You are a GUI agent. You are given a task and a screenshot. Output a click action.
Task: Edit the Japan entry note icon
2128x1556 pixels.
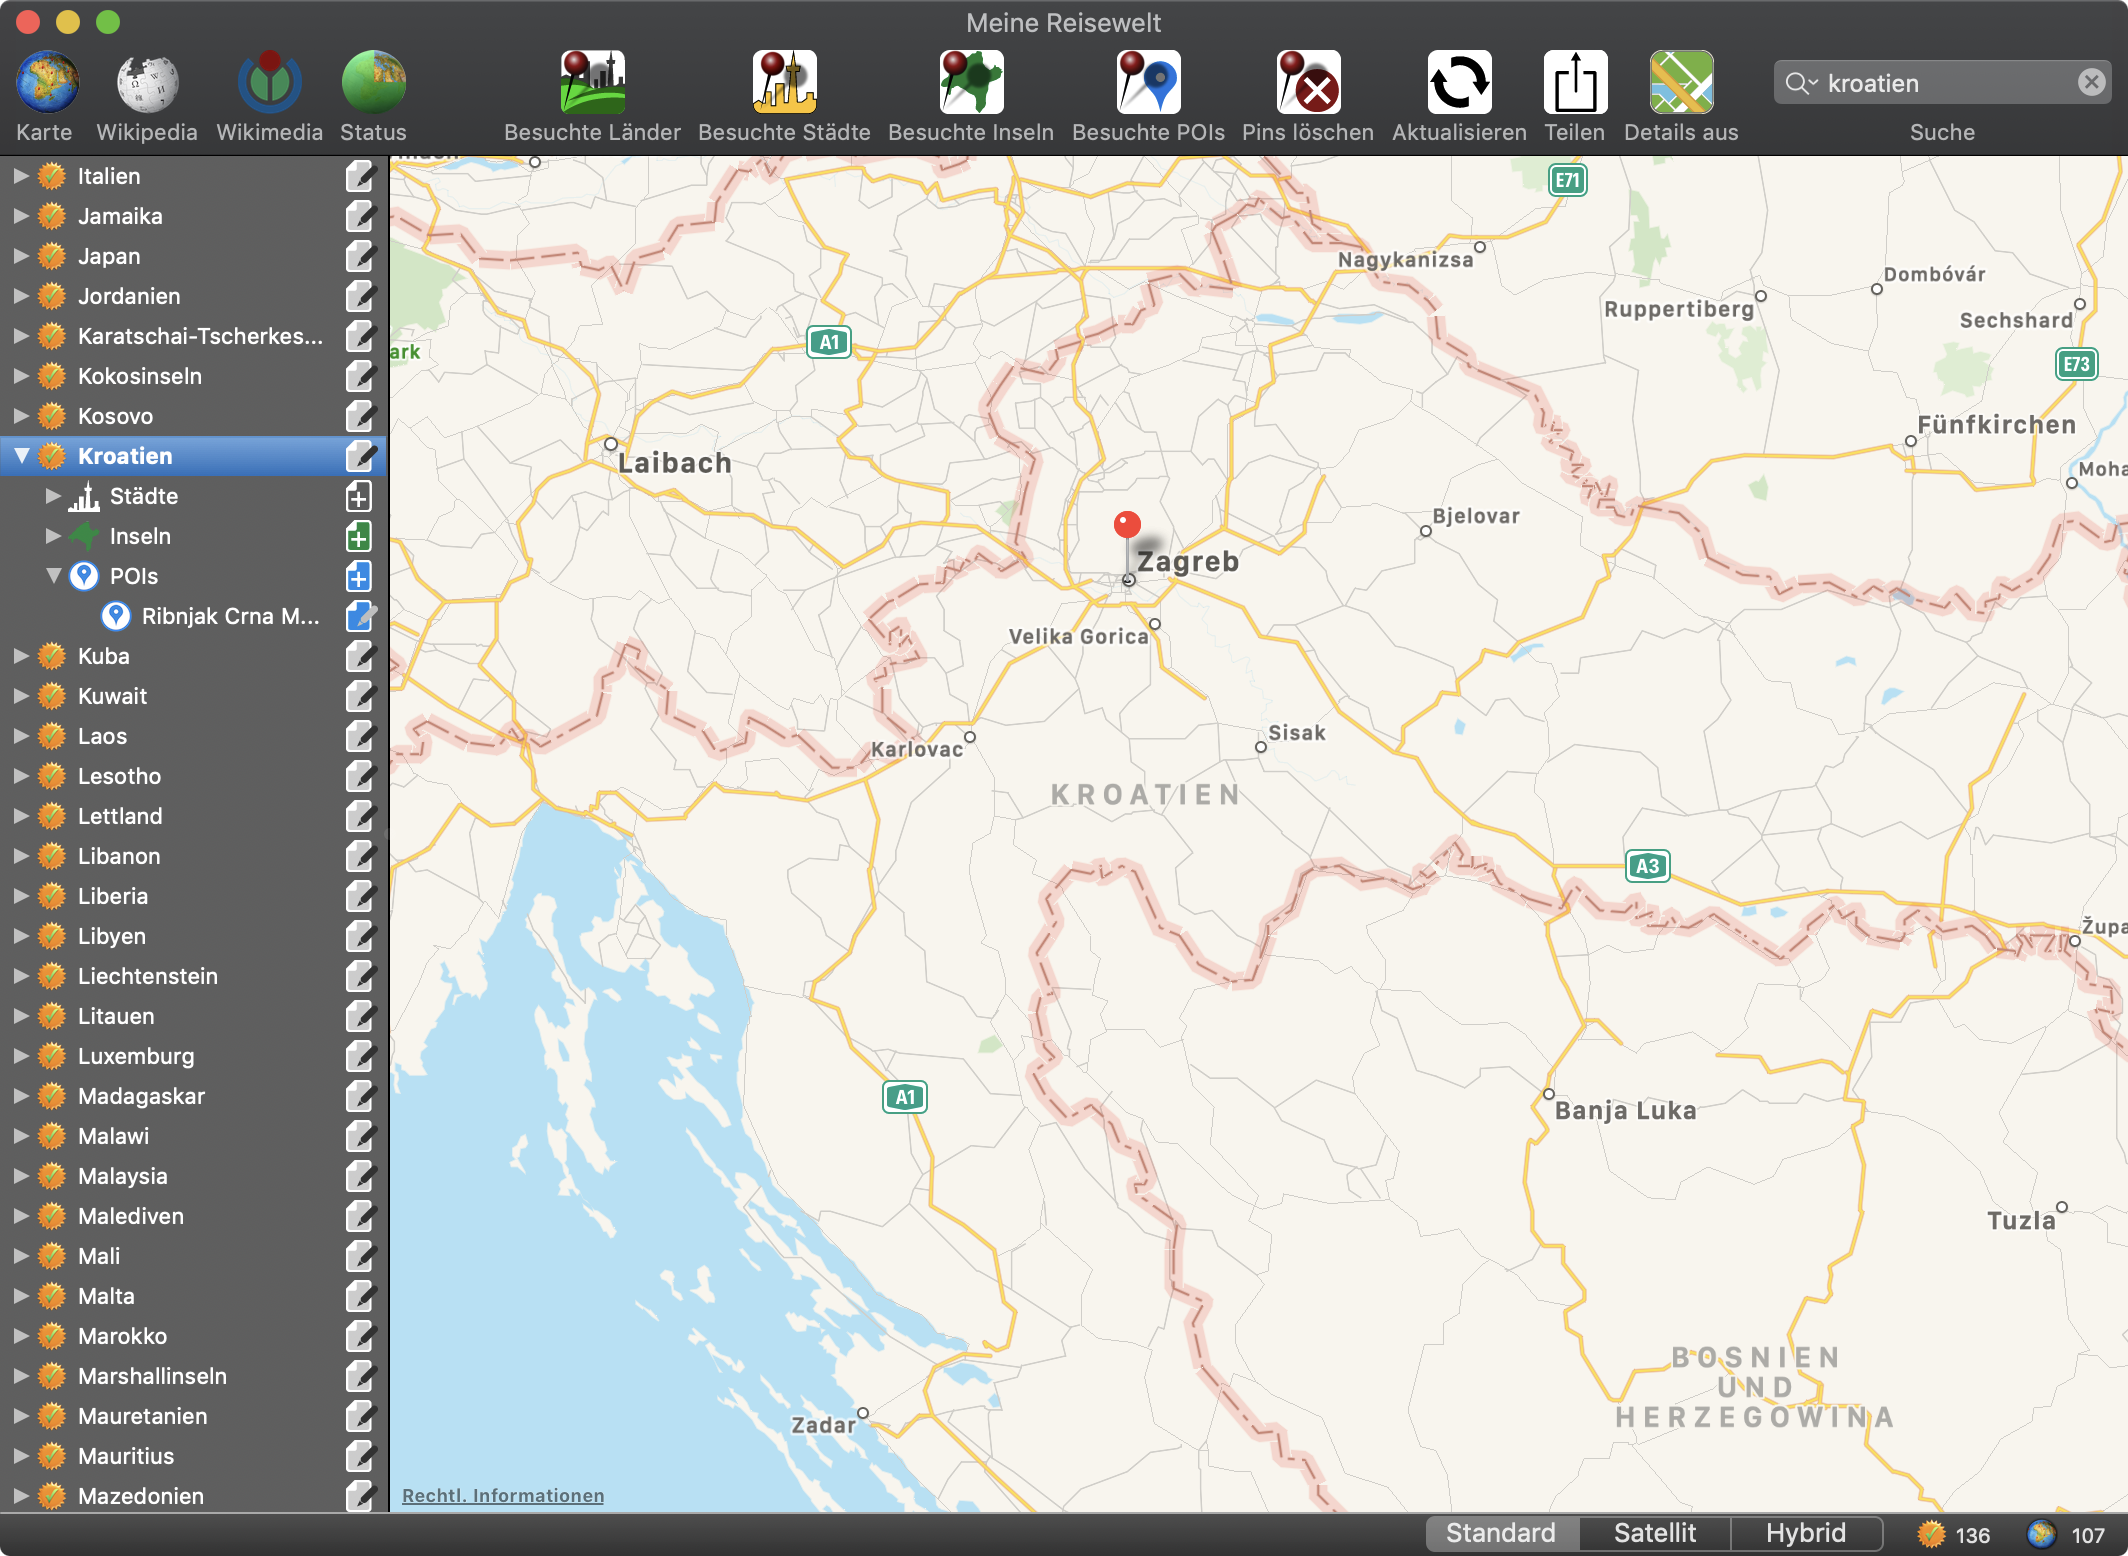point(360,256)
